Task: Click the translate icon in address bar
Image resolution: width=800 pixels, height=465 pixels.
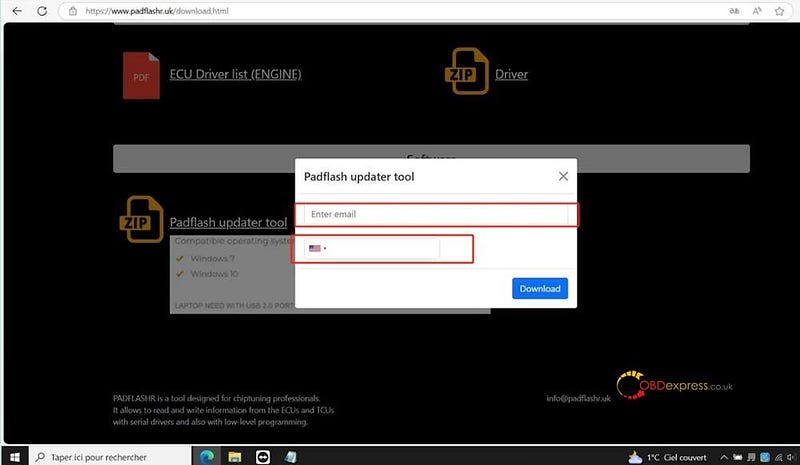Action: (734, 11)
